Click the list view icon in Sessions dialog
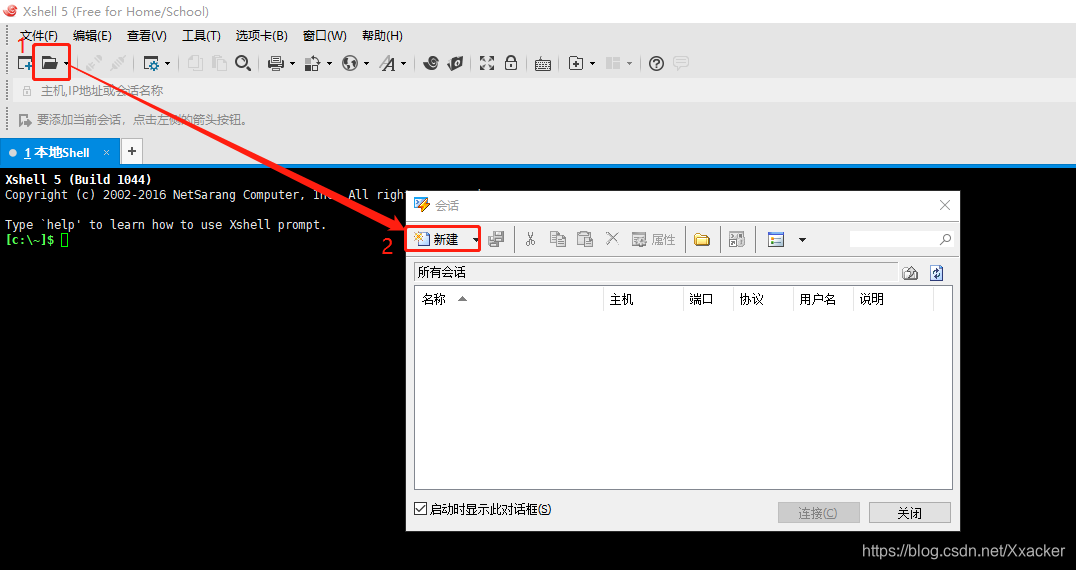 click(776, 239)
